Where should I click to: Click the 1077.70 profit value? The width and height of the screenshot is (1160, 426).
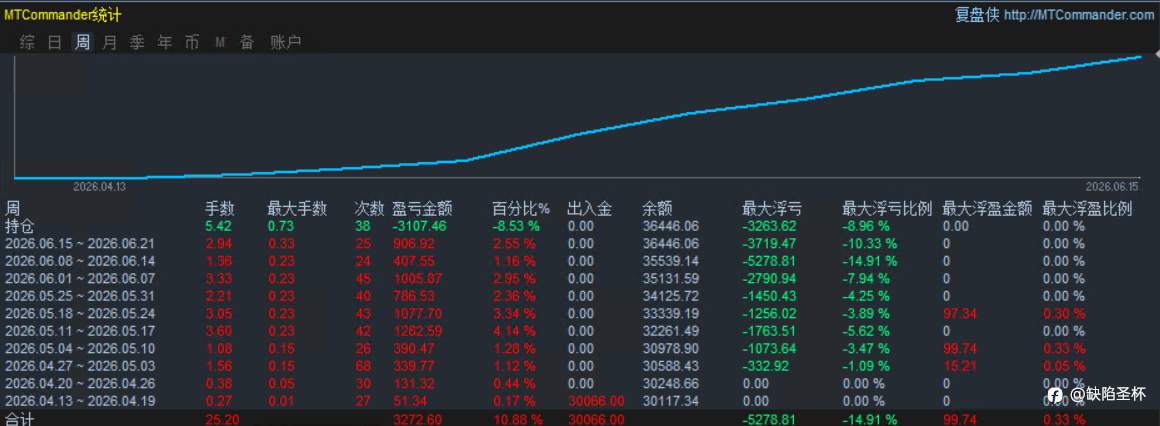[417, 314]
